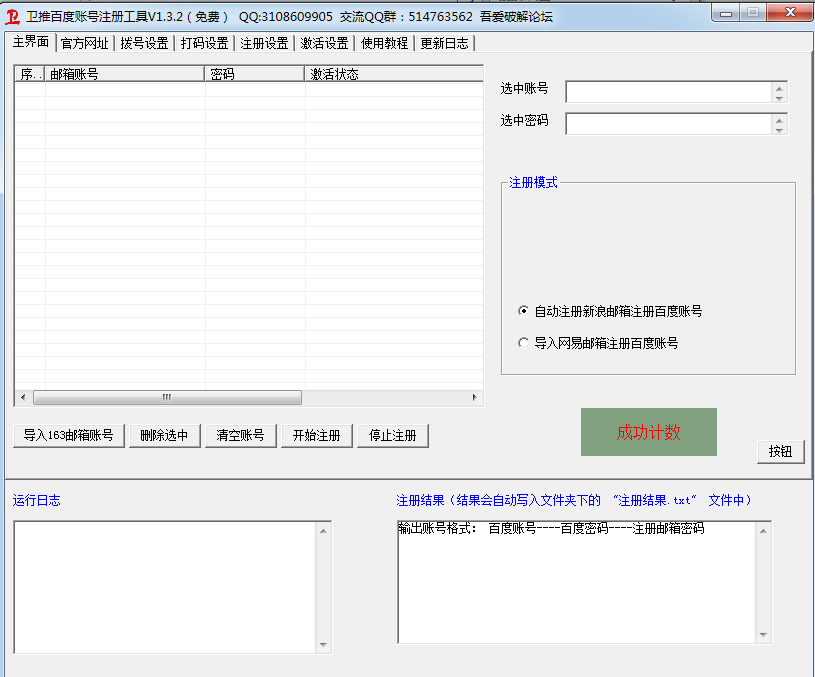Image resolution: width=815 pixels, height=677 pixels.
Task: Sort by the 序 column header
Action: click(30, 74)
